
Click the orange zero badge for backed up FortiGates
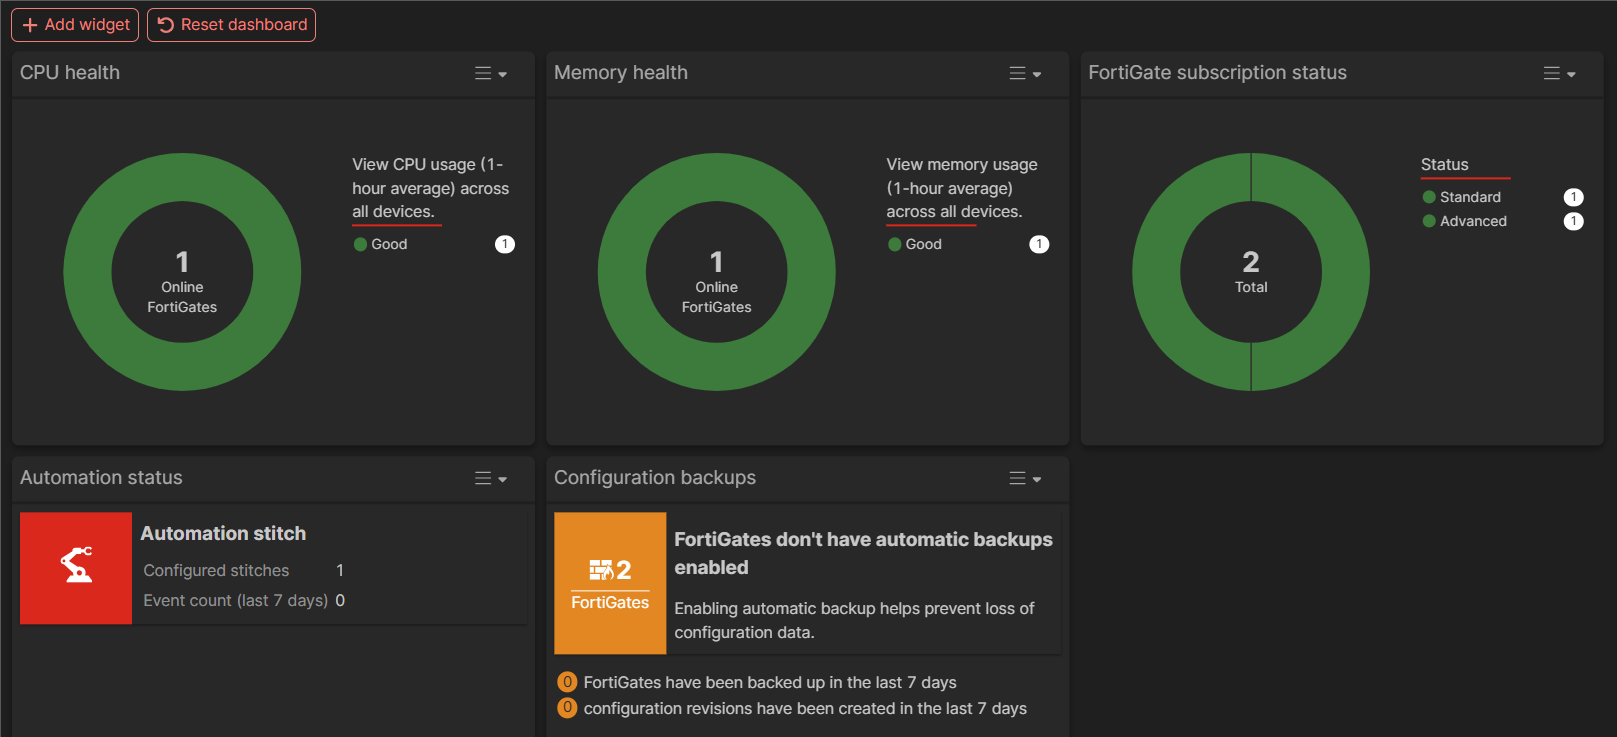click(x=567, y=682)
